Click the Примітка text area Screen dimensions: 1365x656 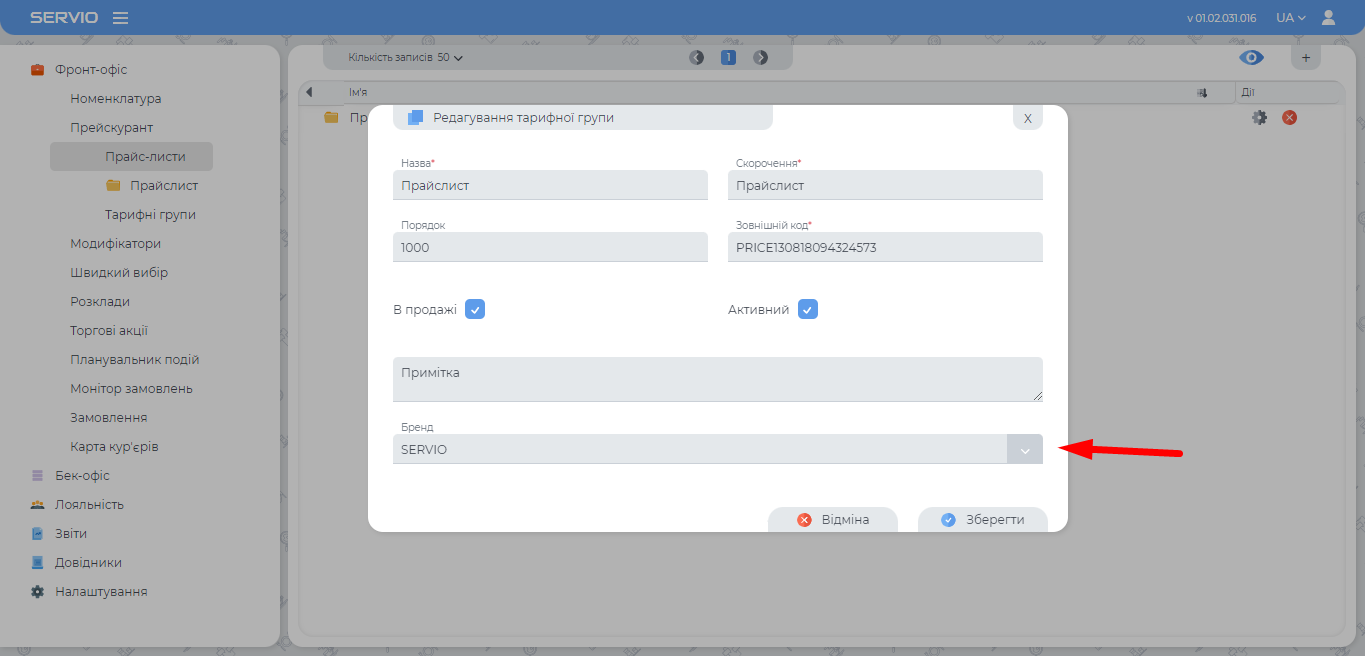(x=717, y=380)
